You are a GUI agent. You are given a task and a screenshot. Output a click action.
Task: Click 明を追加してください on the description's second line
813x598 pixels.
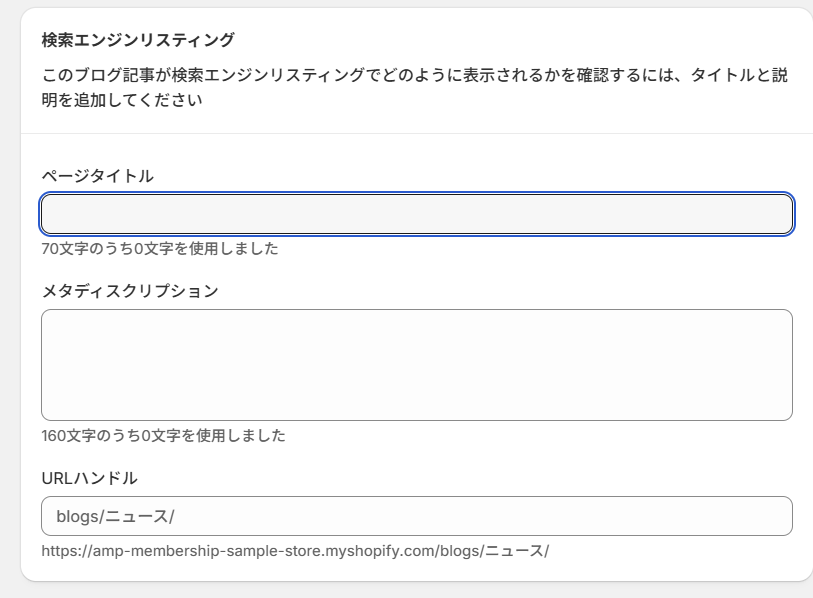point(122,101)
